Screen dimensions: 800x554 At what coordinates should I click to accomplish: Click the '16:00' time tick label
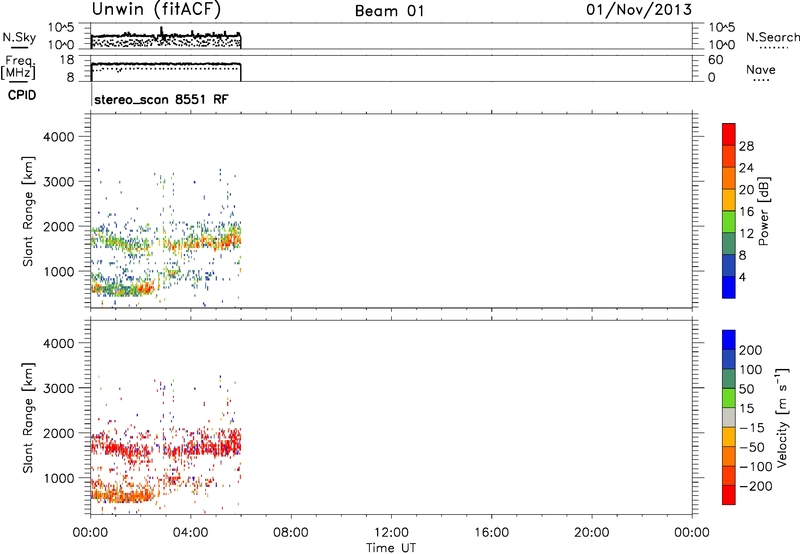pyautogui.click(x=491, y=533)
